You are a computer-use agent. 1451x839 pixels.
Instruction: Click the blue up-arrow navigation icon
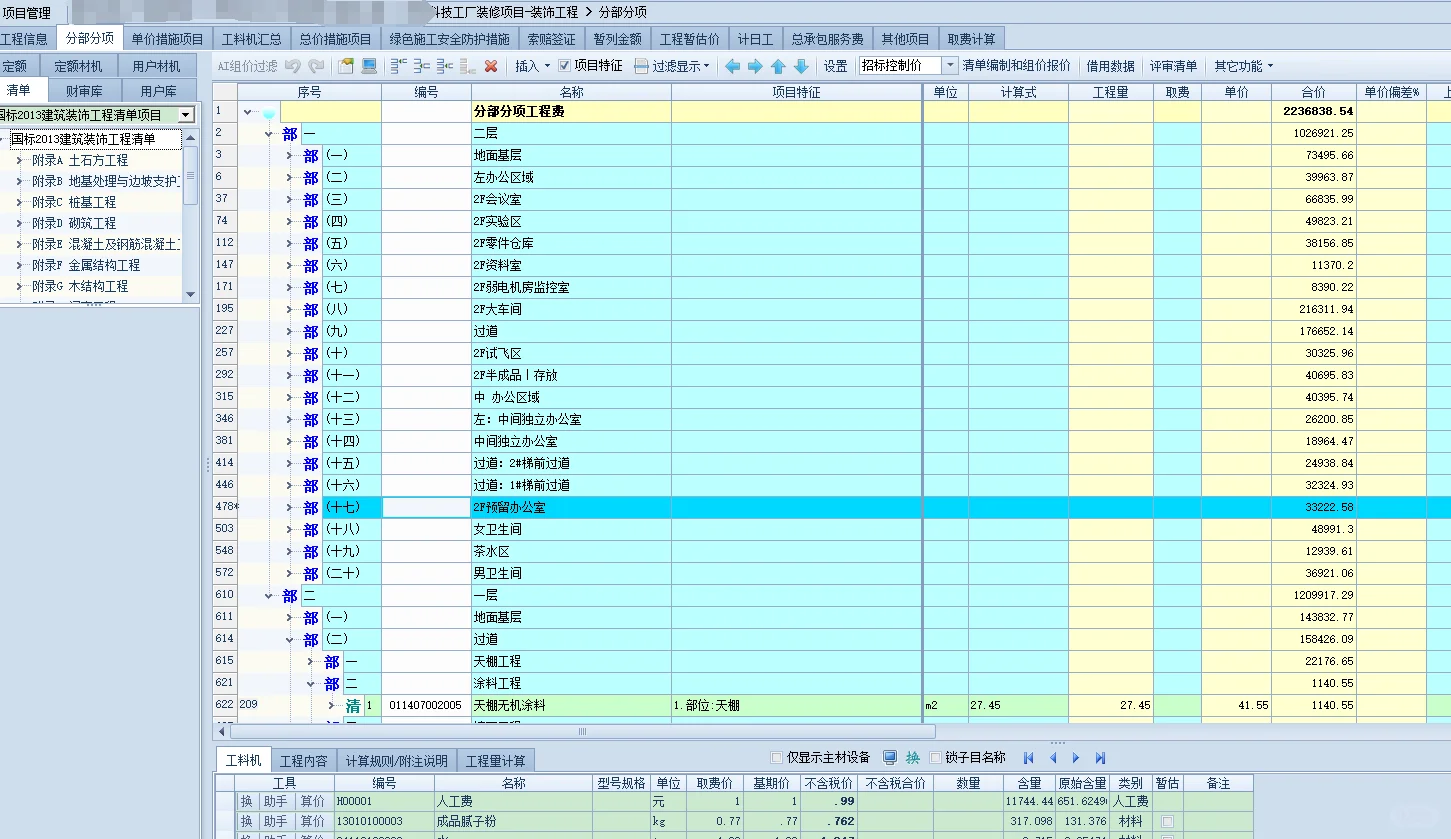click(x=778, y=68)
